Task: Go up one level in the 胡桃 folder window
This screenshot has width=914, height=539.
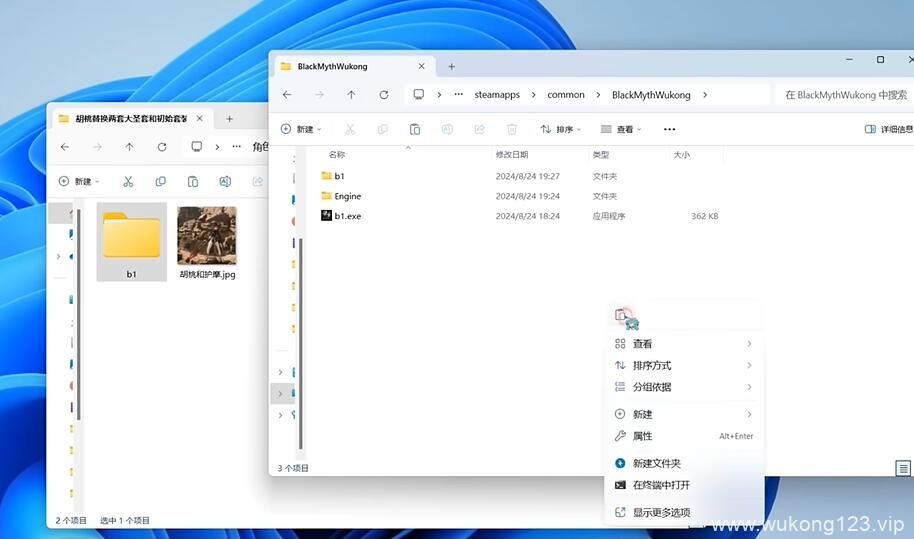Action: (129, 147)
